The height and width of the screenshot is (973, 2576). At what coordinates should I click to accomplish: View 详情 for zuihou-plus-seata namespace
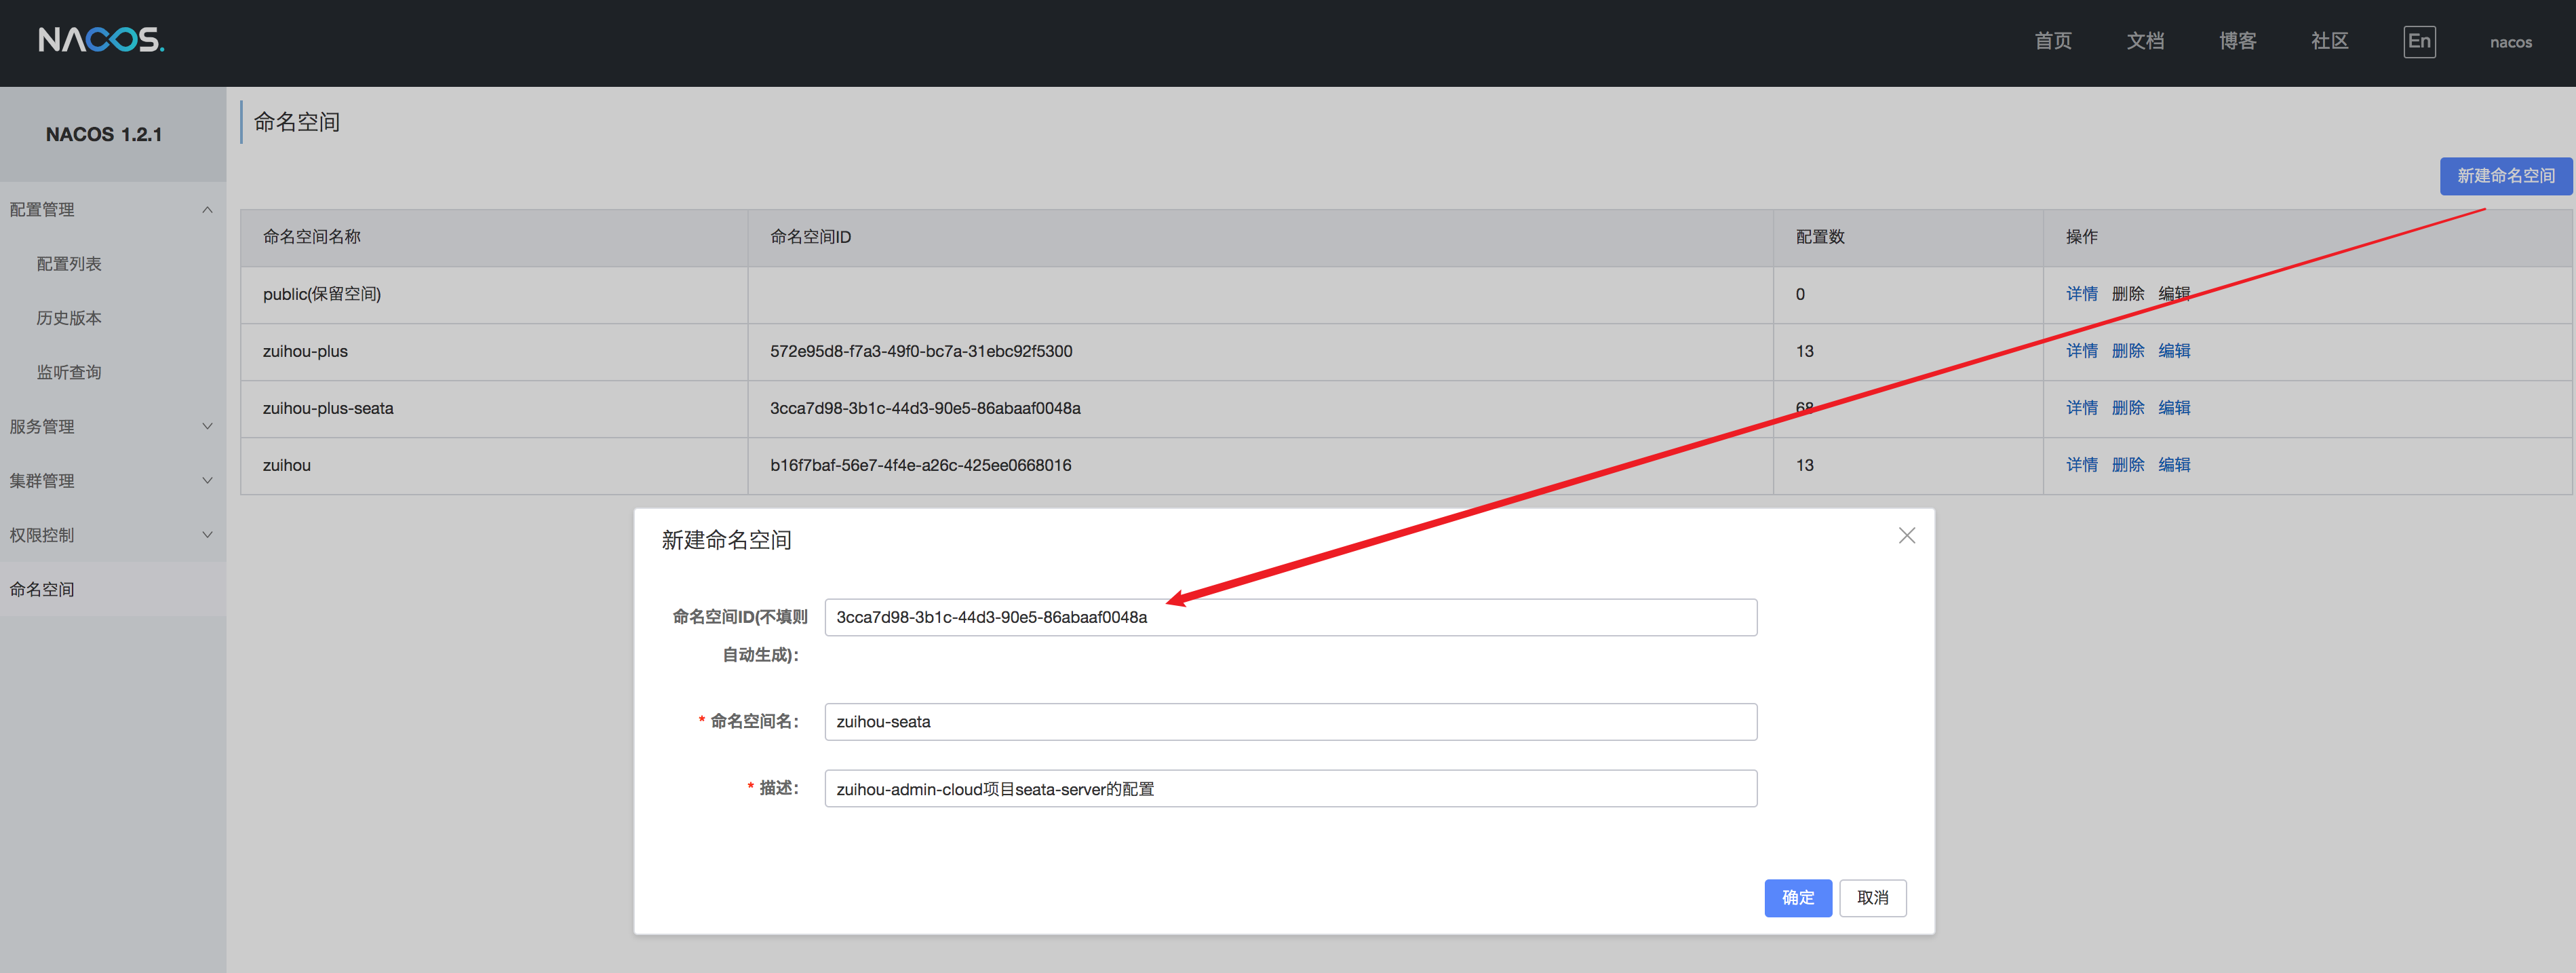[x=2082, y=408]
